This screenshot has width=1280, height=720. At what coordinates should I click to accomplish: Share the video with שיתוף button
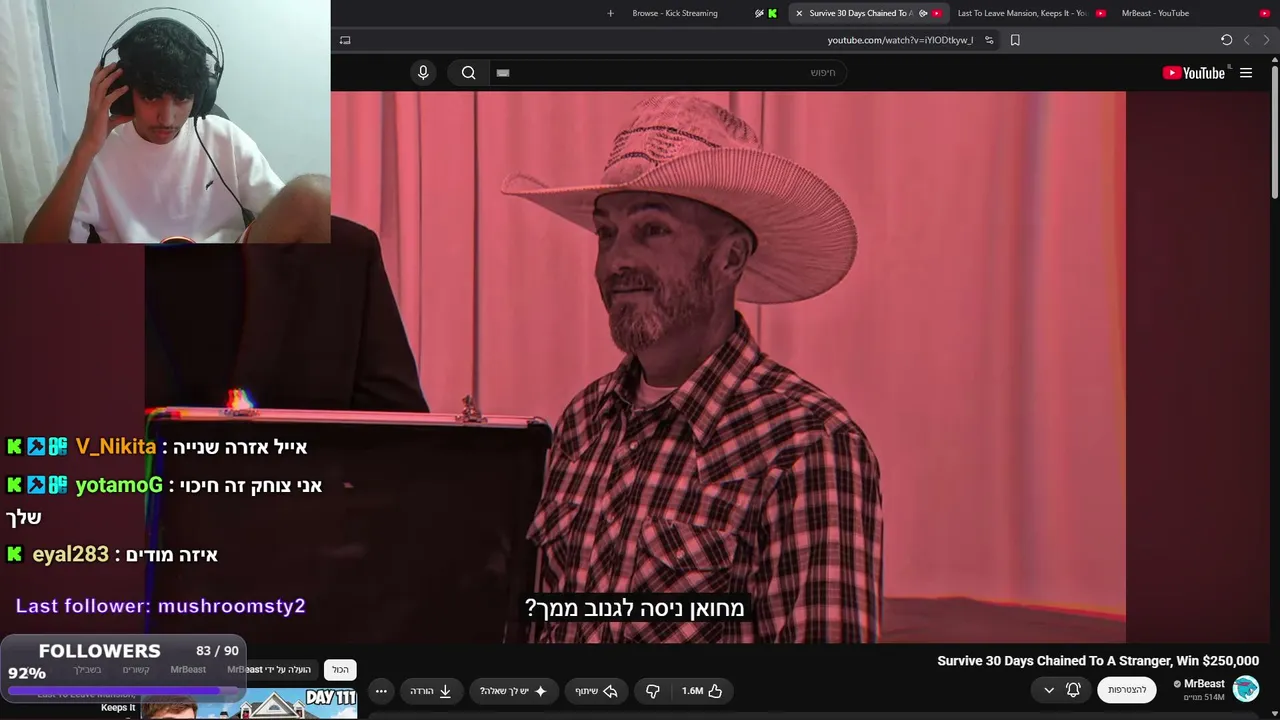tap(596, 691)
